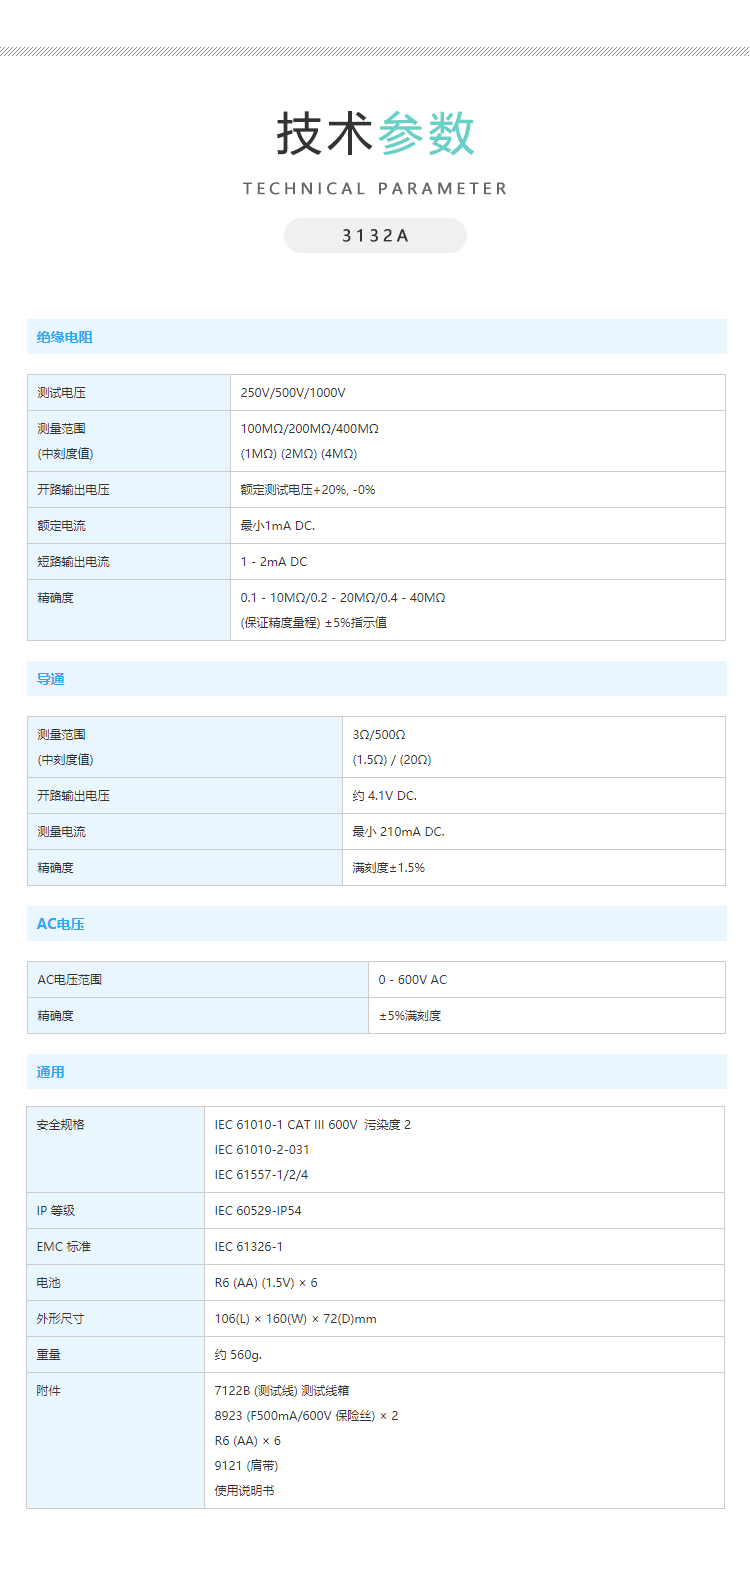
Task: Click the 外形尺寸 label
Action: pyautogui.click(x=61, y=1319)
